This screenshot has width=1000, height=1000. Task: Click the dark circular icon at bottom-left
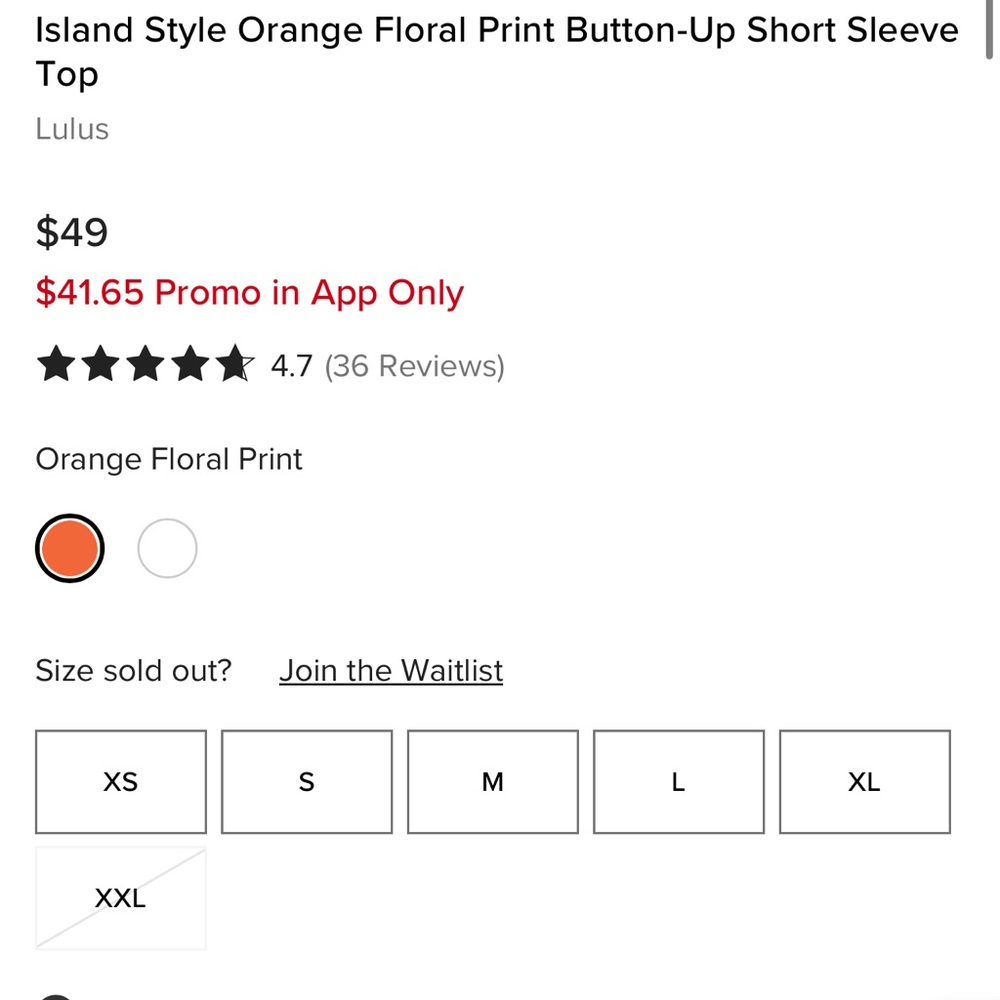tap(57, 996)
